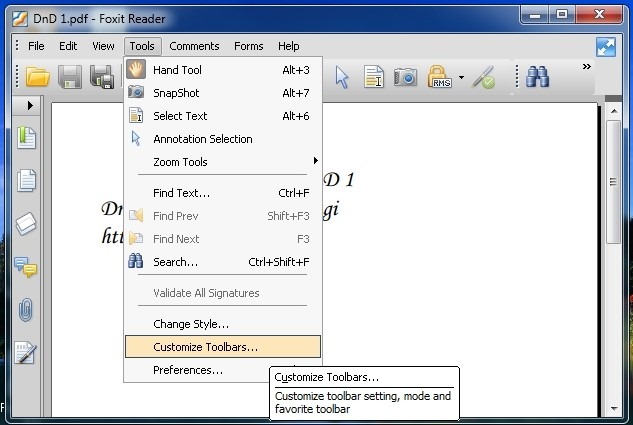Expand the Zoom Tools submenu
This screenshot has width=633, height=425.
[x=223, y=162]
